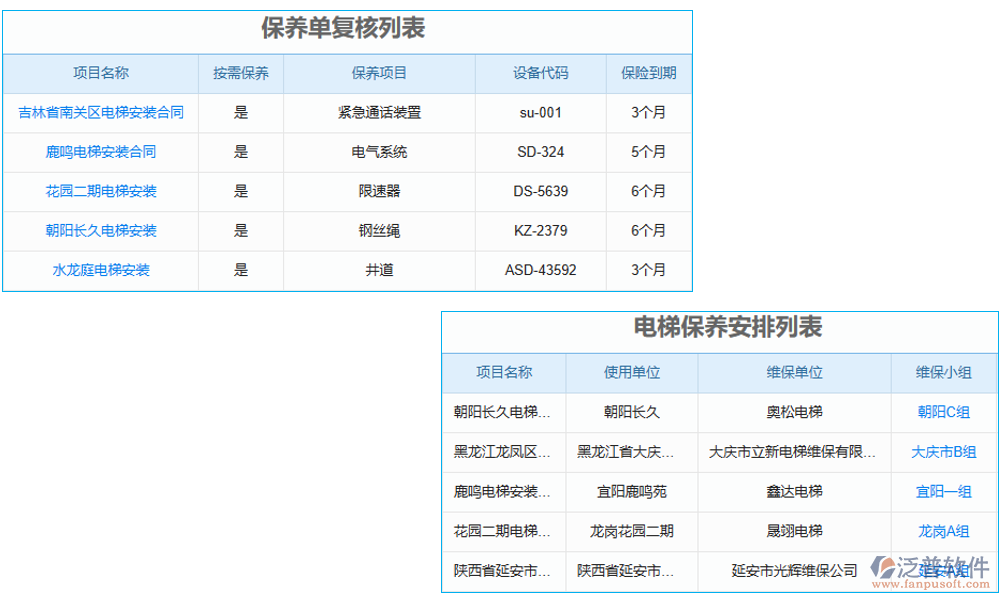The width and height of the screenshot is (1000, 600).
Task: Click the 按需保养 column header
Action: pos(240,73)
